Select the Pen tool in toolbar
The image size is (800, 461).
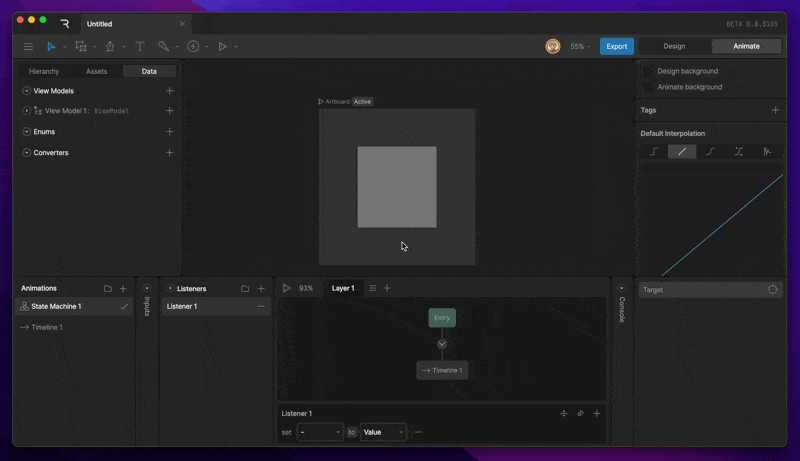110,46
